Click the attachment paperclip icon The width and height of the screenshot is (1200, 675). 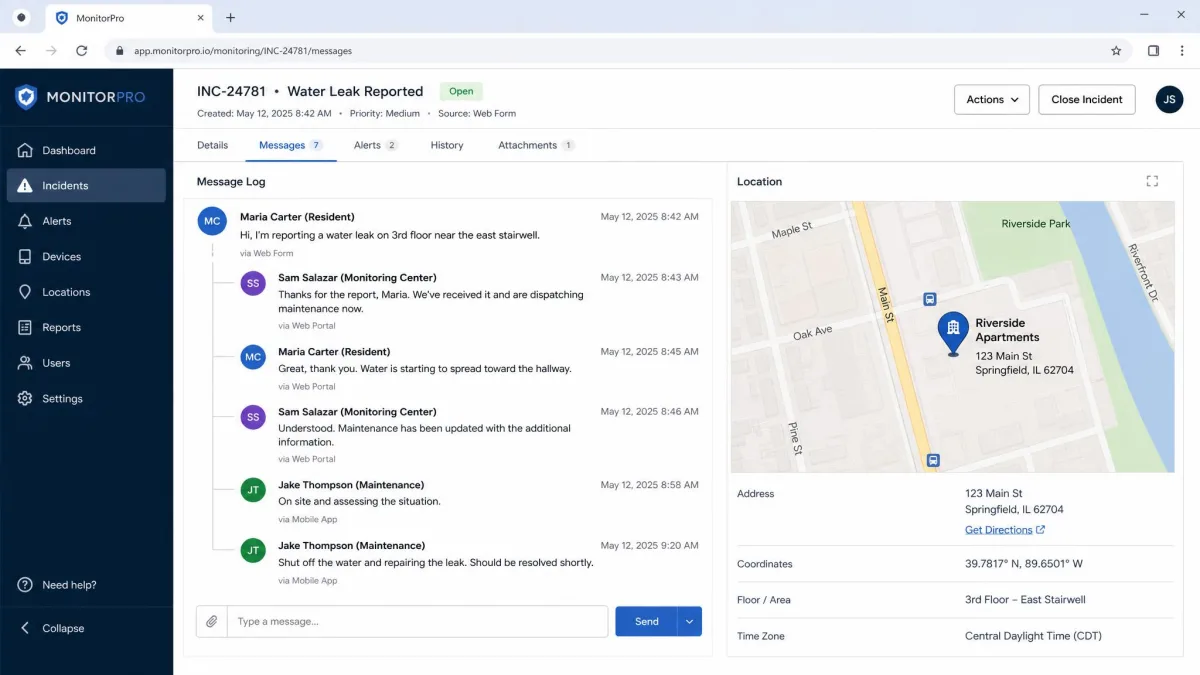[212, 621]
